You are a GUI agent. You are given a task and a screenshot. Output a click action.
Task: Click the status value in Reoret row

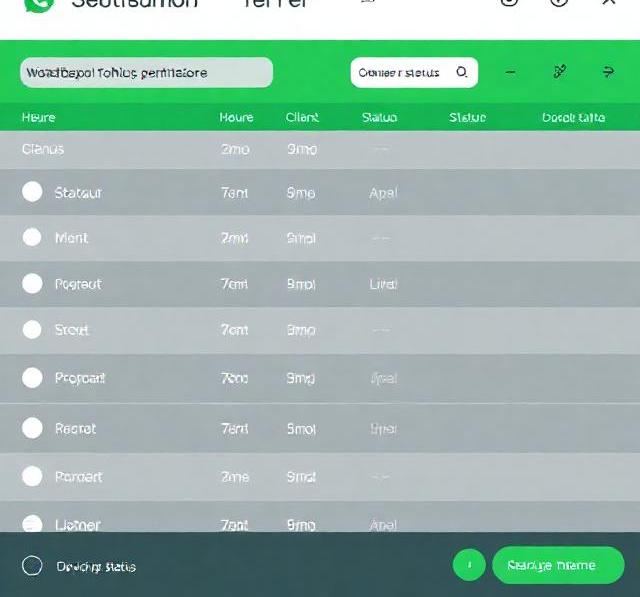click(x=383, y=429)
